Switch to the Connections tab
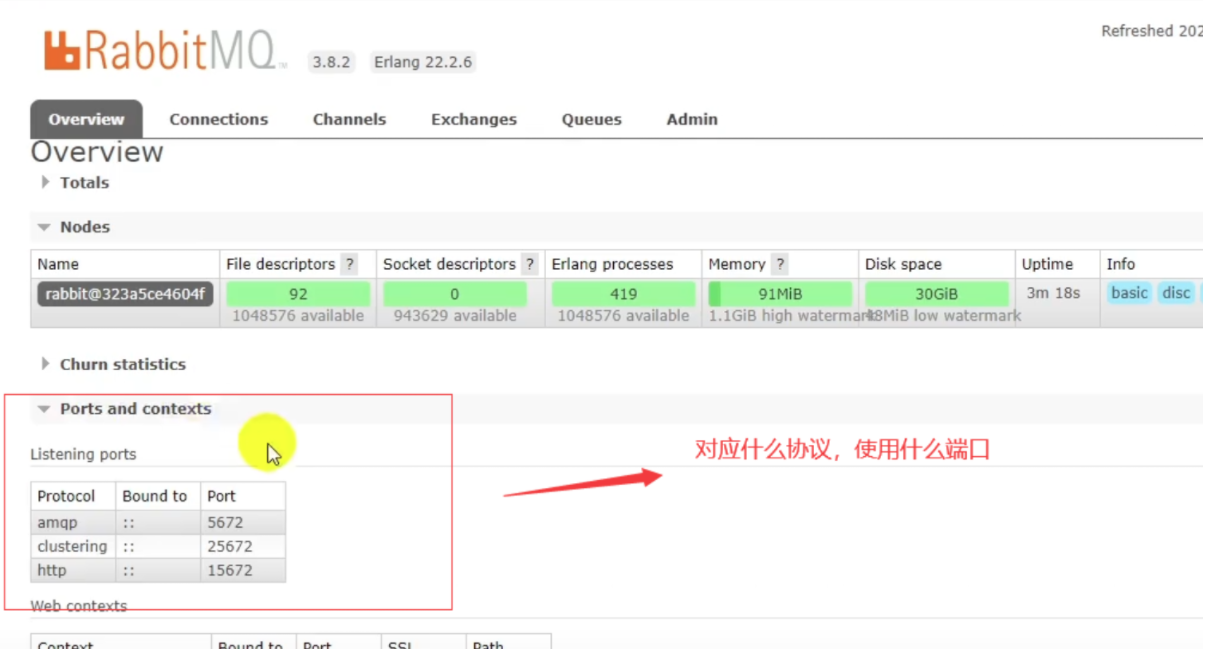1216x649 pixels. tap(219, 119)
